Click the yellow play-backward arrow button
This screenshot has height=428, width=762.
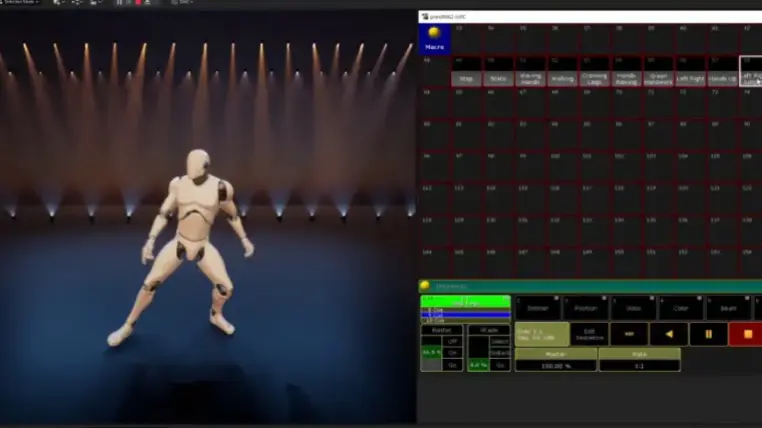[666, 334]
